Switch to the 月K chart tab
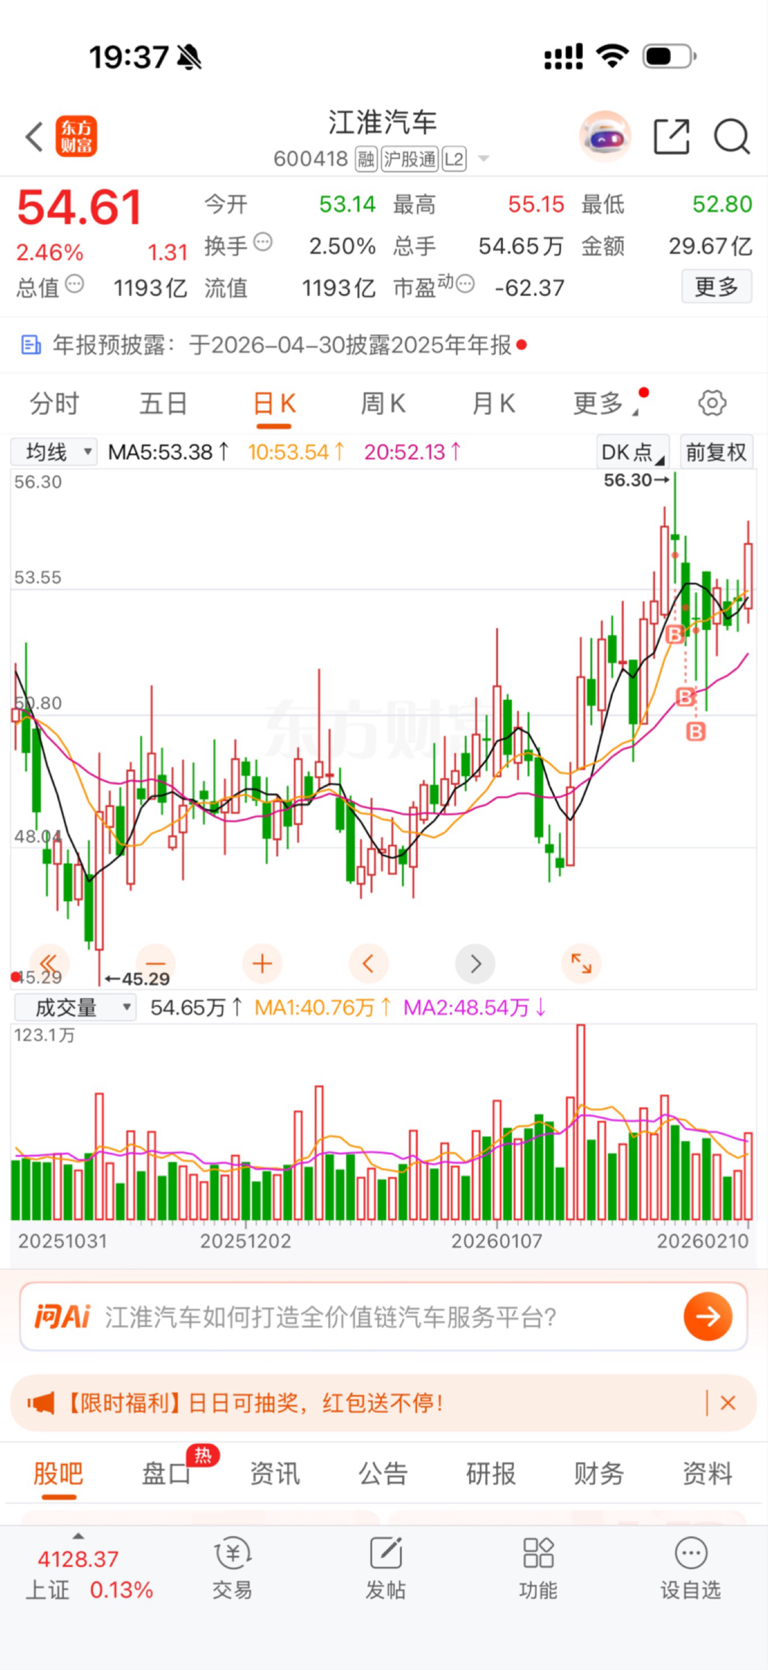This screenshot has width=769, height=1670. pyautogui.click(x=493, y=404)
